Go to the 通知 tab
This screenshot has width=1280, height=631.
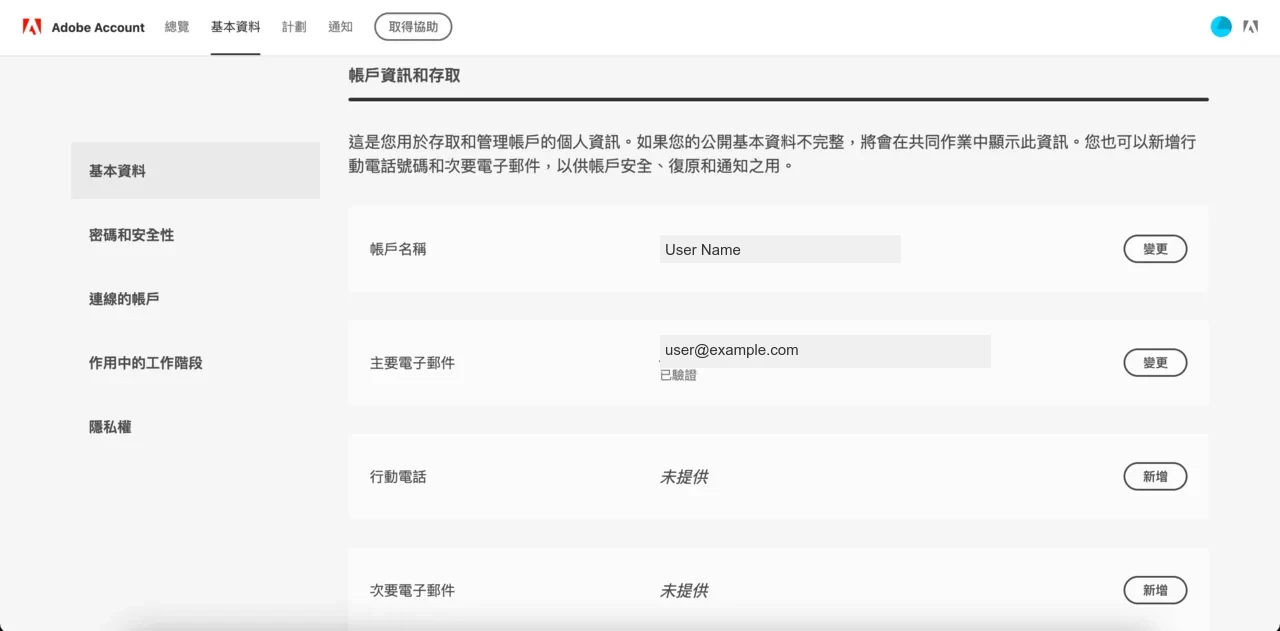click(340, 27)
